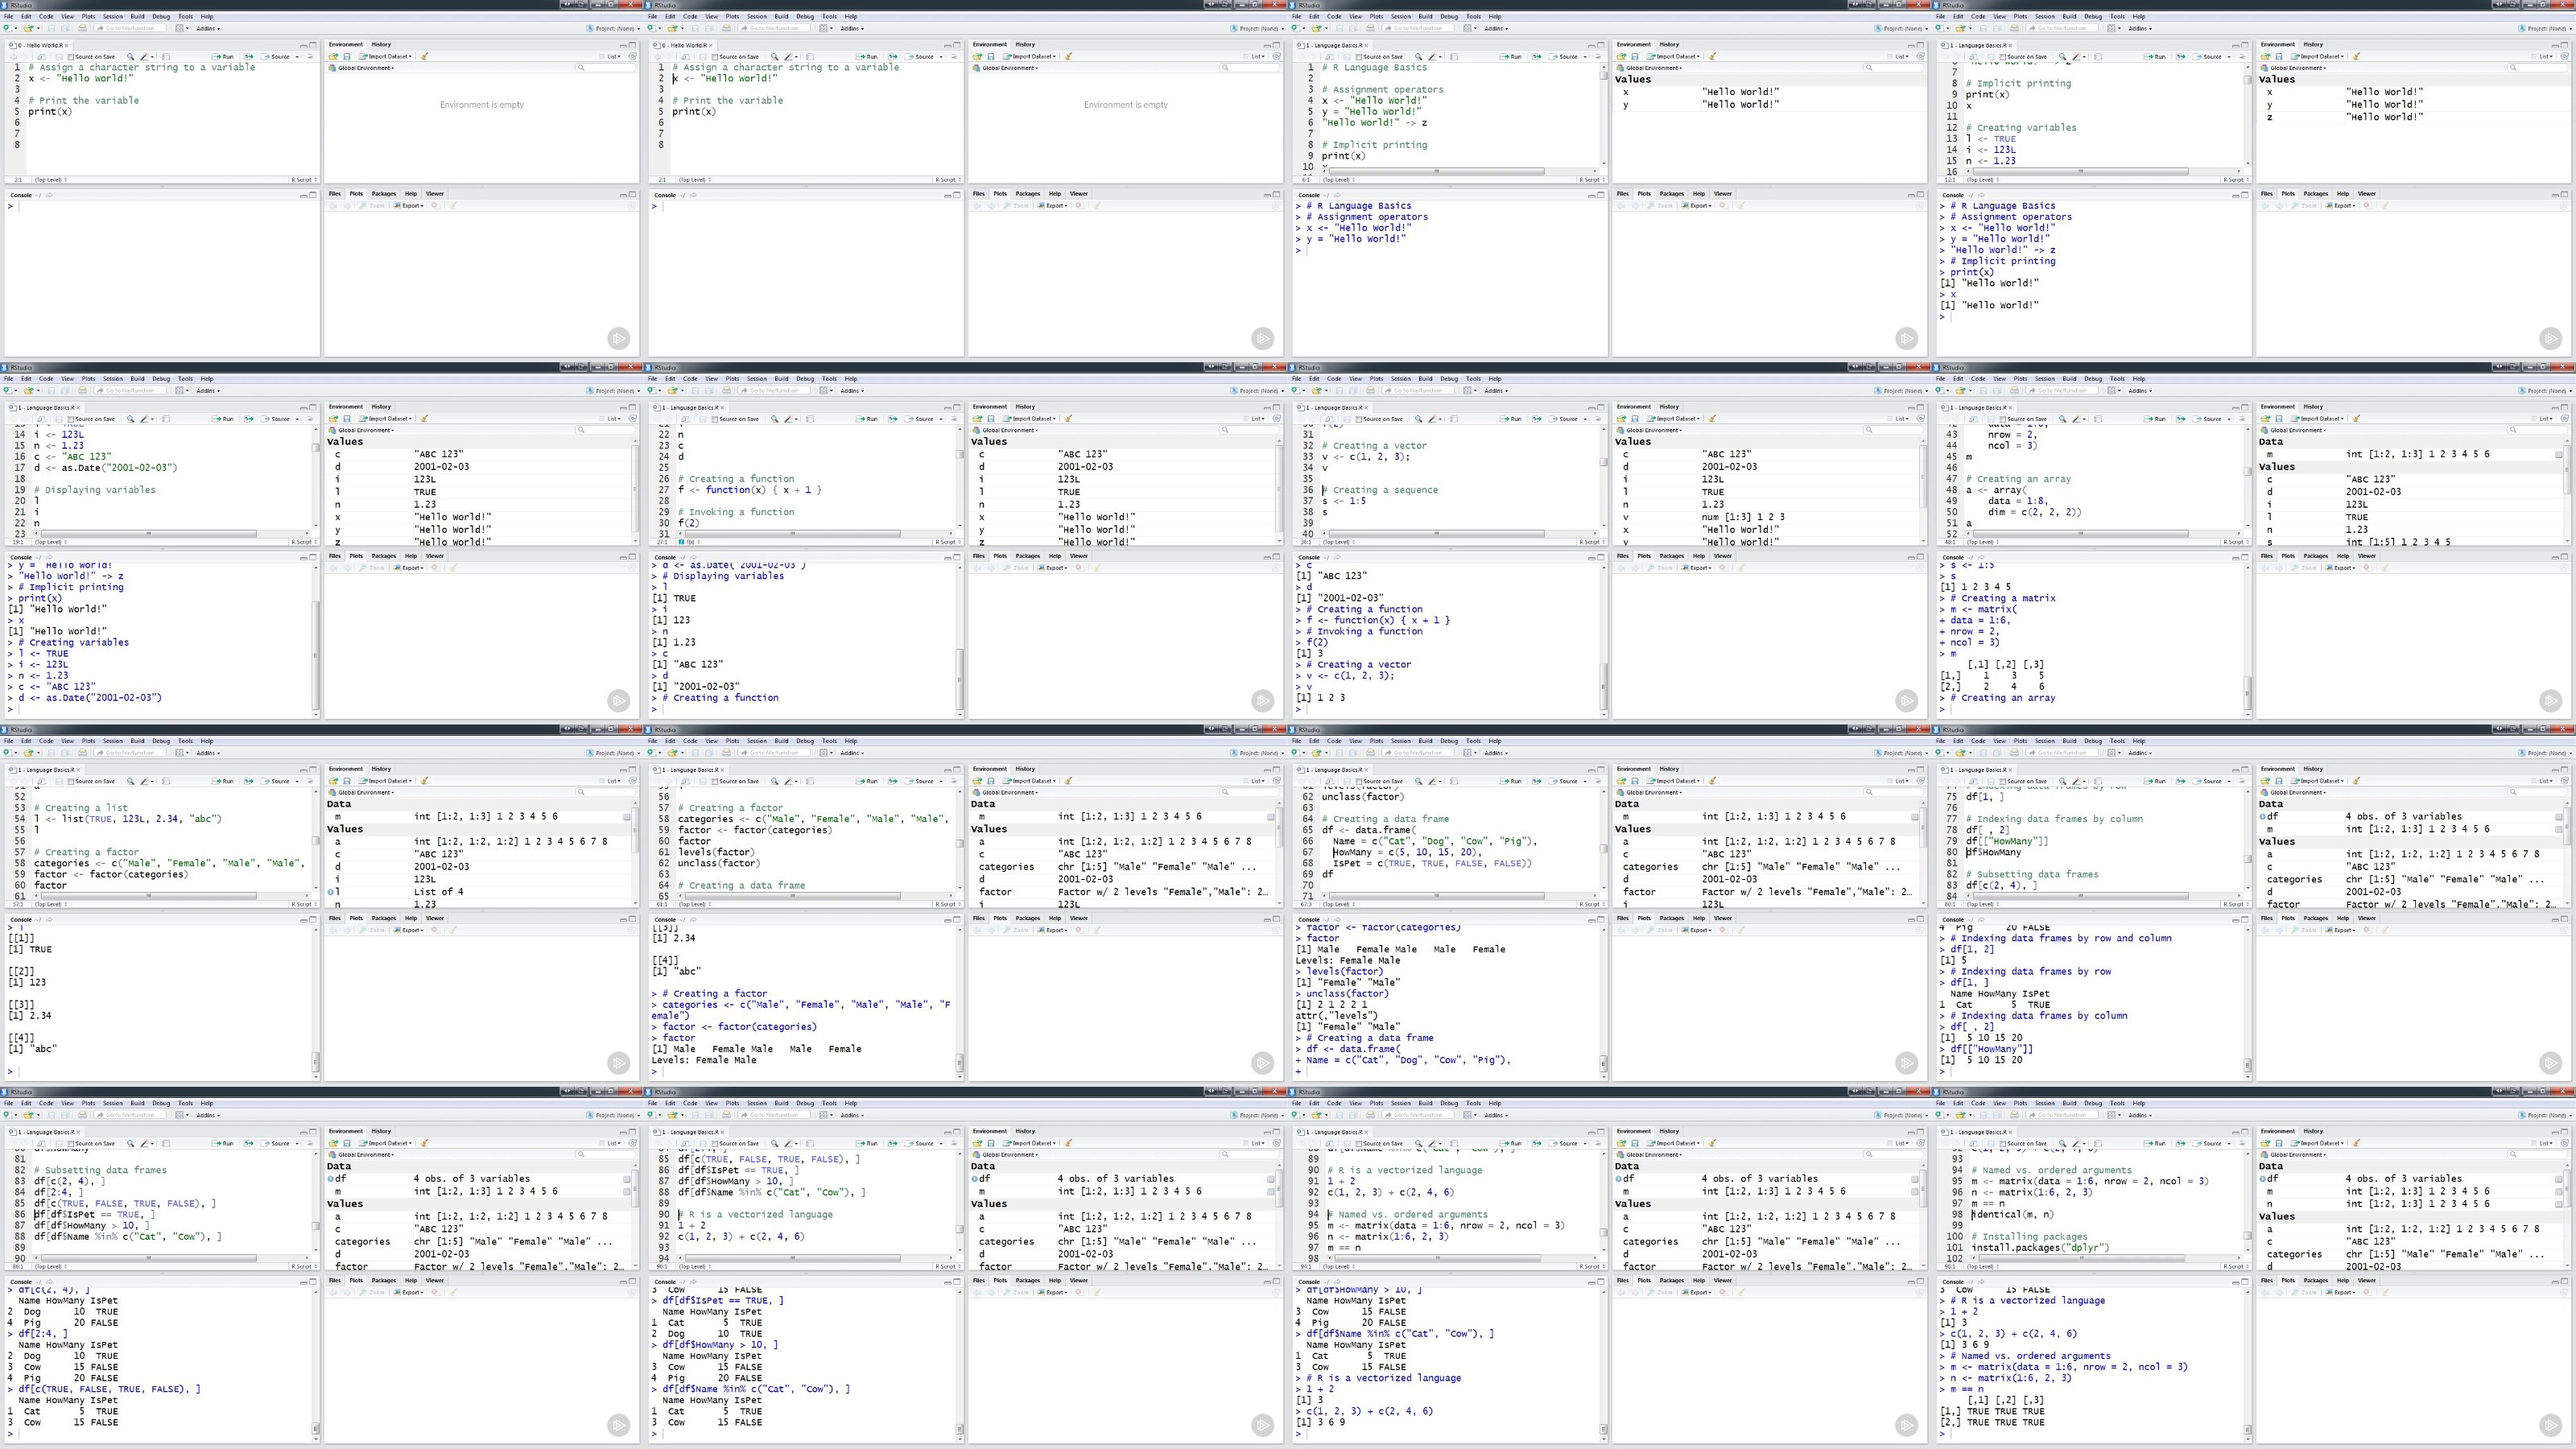Screen dimensions: 2576x1449
Task: Click re-run icon beside Run, 'IsPet = c(' window
Action: click(1537, 781)
